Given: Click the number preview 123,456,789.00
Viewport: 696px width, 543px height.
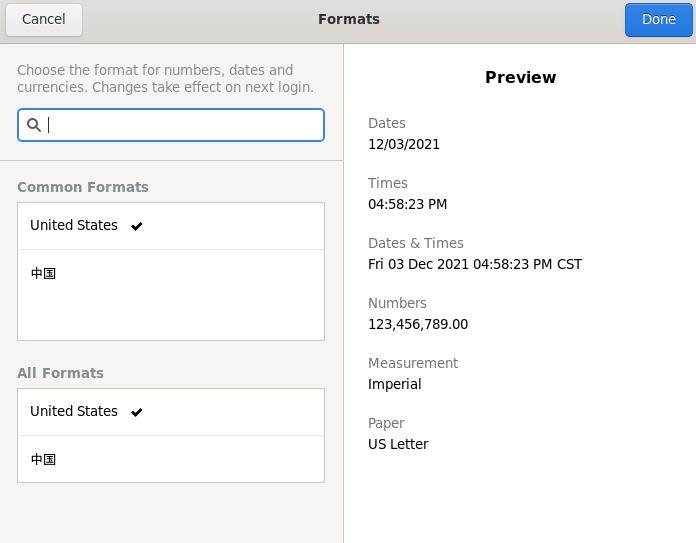Looking at the screenshot, I should (418, 324).
